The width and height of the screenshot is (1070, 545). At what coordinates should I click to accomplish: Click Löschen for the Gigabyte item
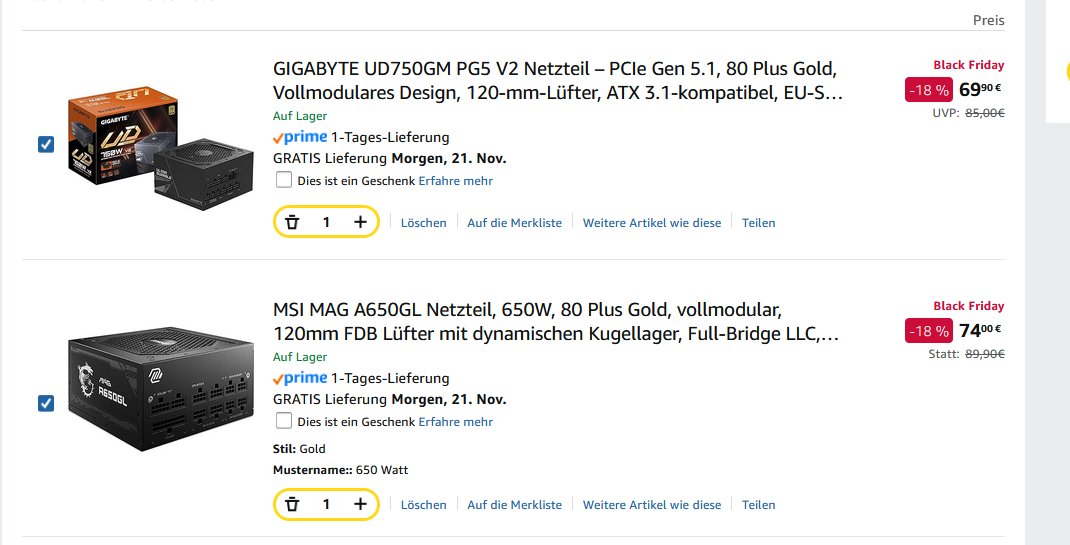tap(424, 222)
